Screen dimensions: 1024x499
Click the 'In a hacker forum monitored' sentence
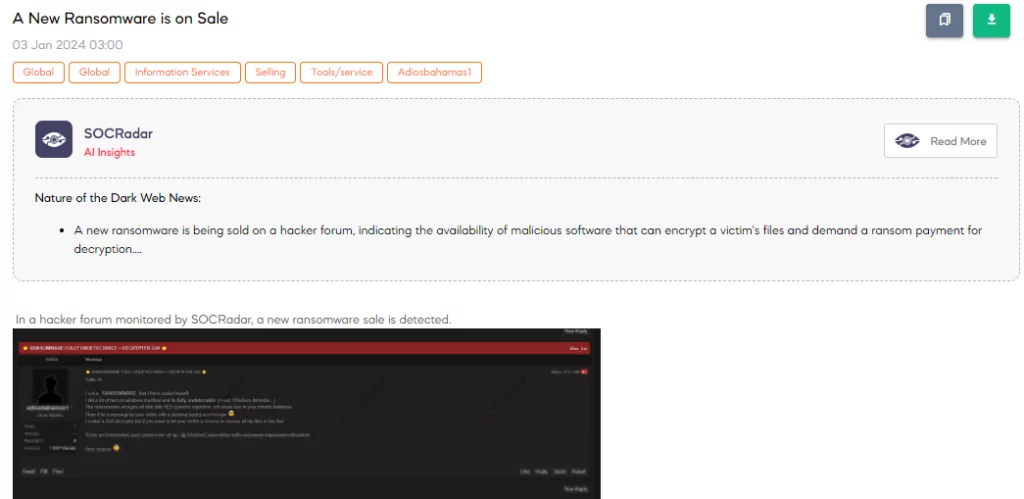[x=233, y=319]
